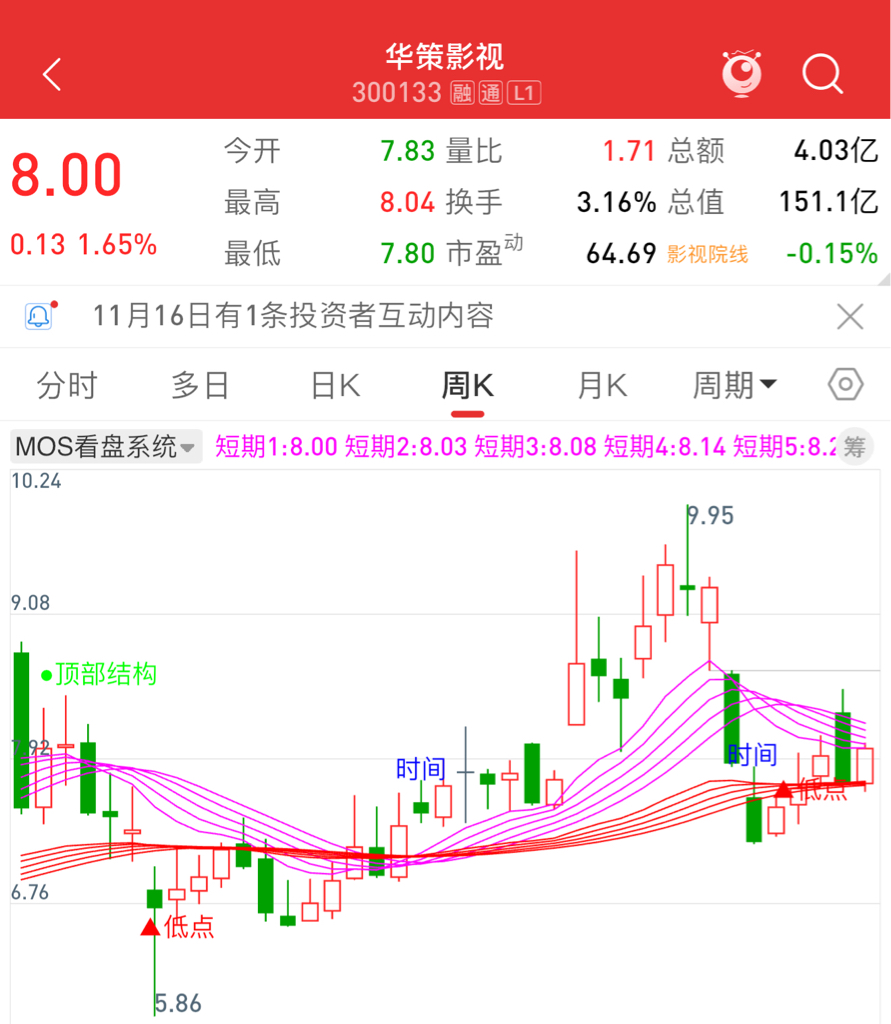Tap the stock code 300133
The height and width of the screenshot is (1024, 891).
[397, 93]
